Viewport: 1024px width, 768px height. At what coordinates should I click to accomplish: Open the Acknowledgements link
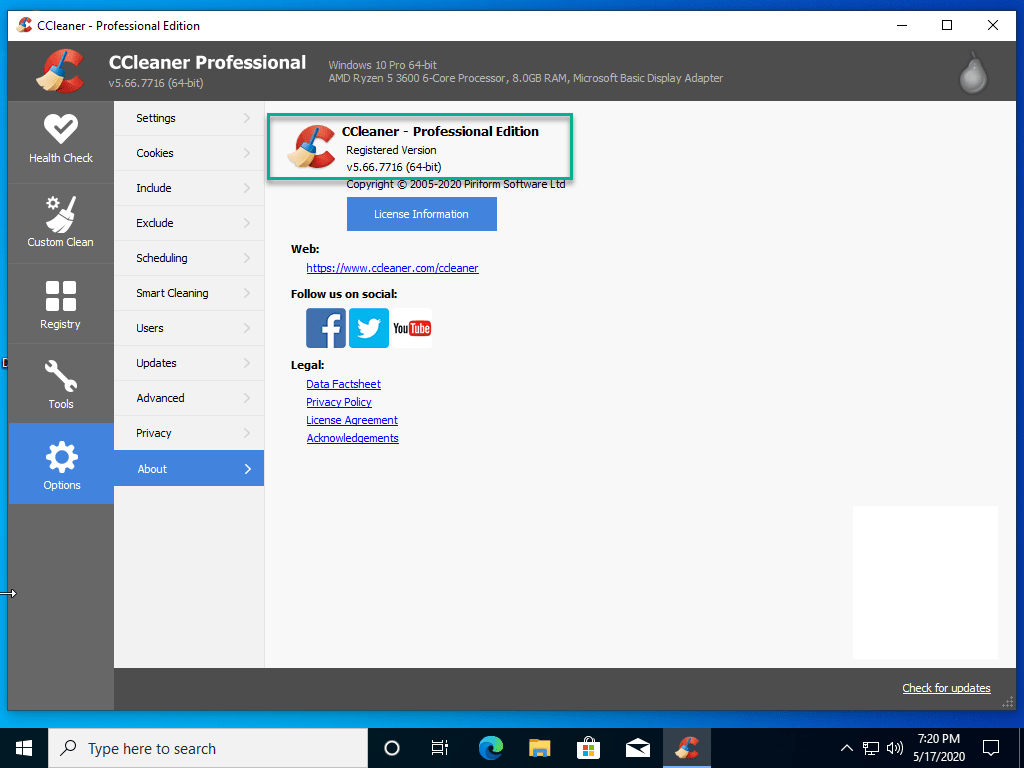point(352,438)
